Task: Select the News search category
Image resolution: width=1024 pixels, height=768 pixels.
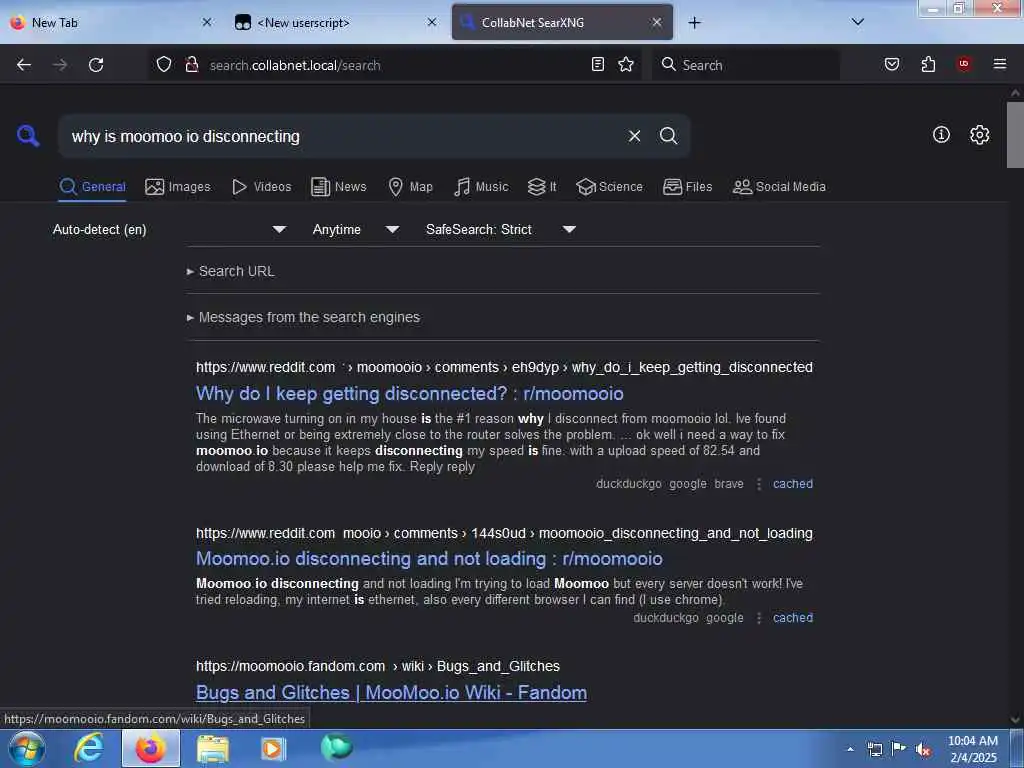Action: 339,187
